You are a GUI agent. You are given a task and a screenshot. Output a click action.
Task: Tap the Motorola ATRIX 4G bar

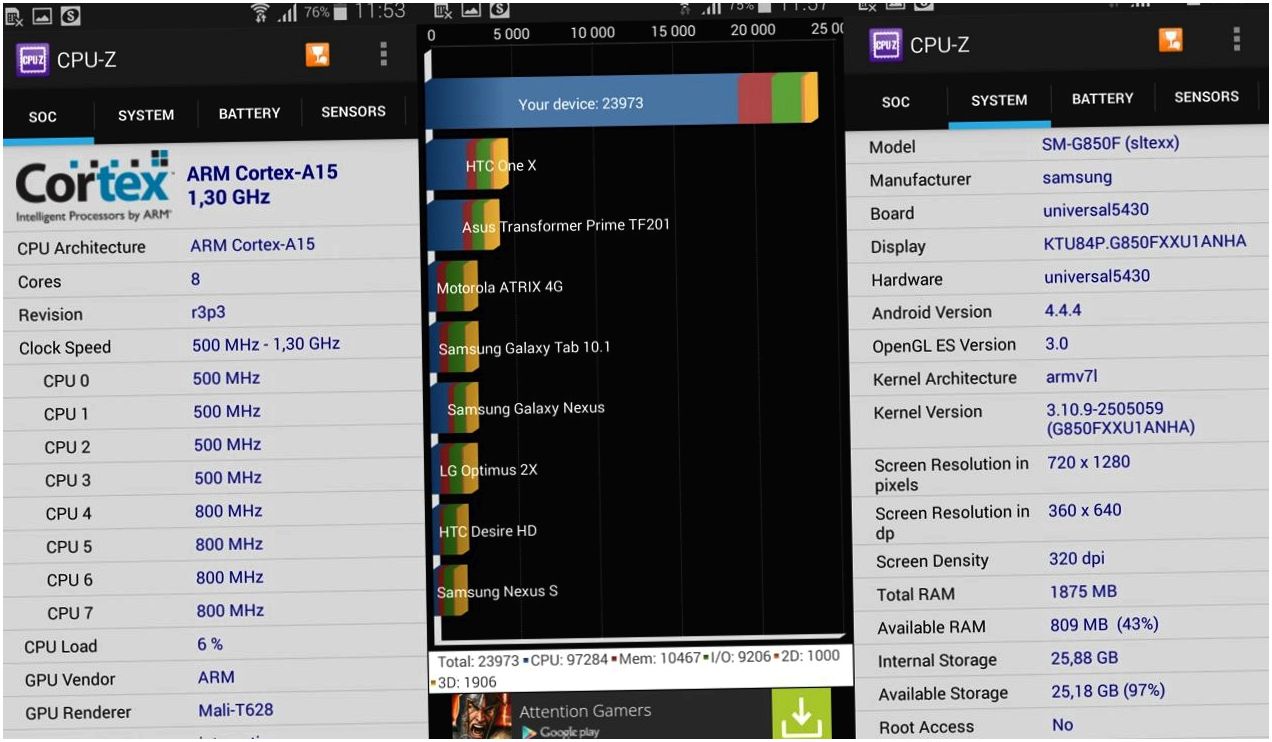(x=452, y=288)
